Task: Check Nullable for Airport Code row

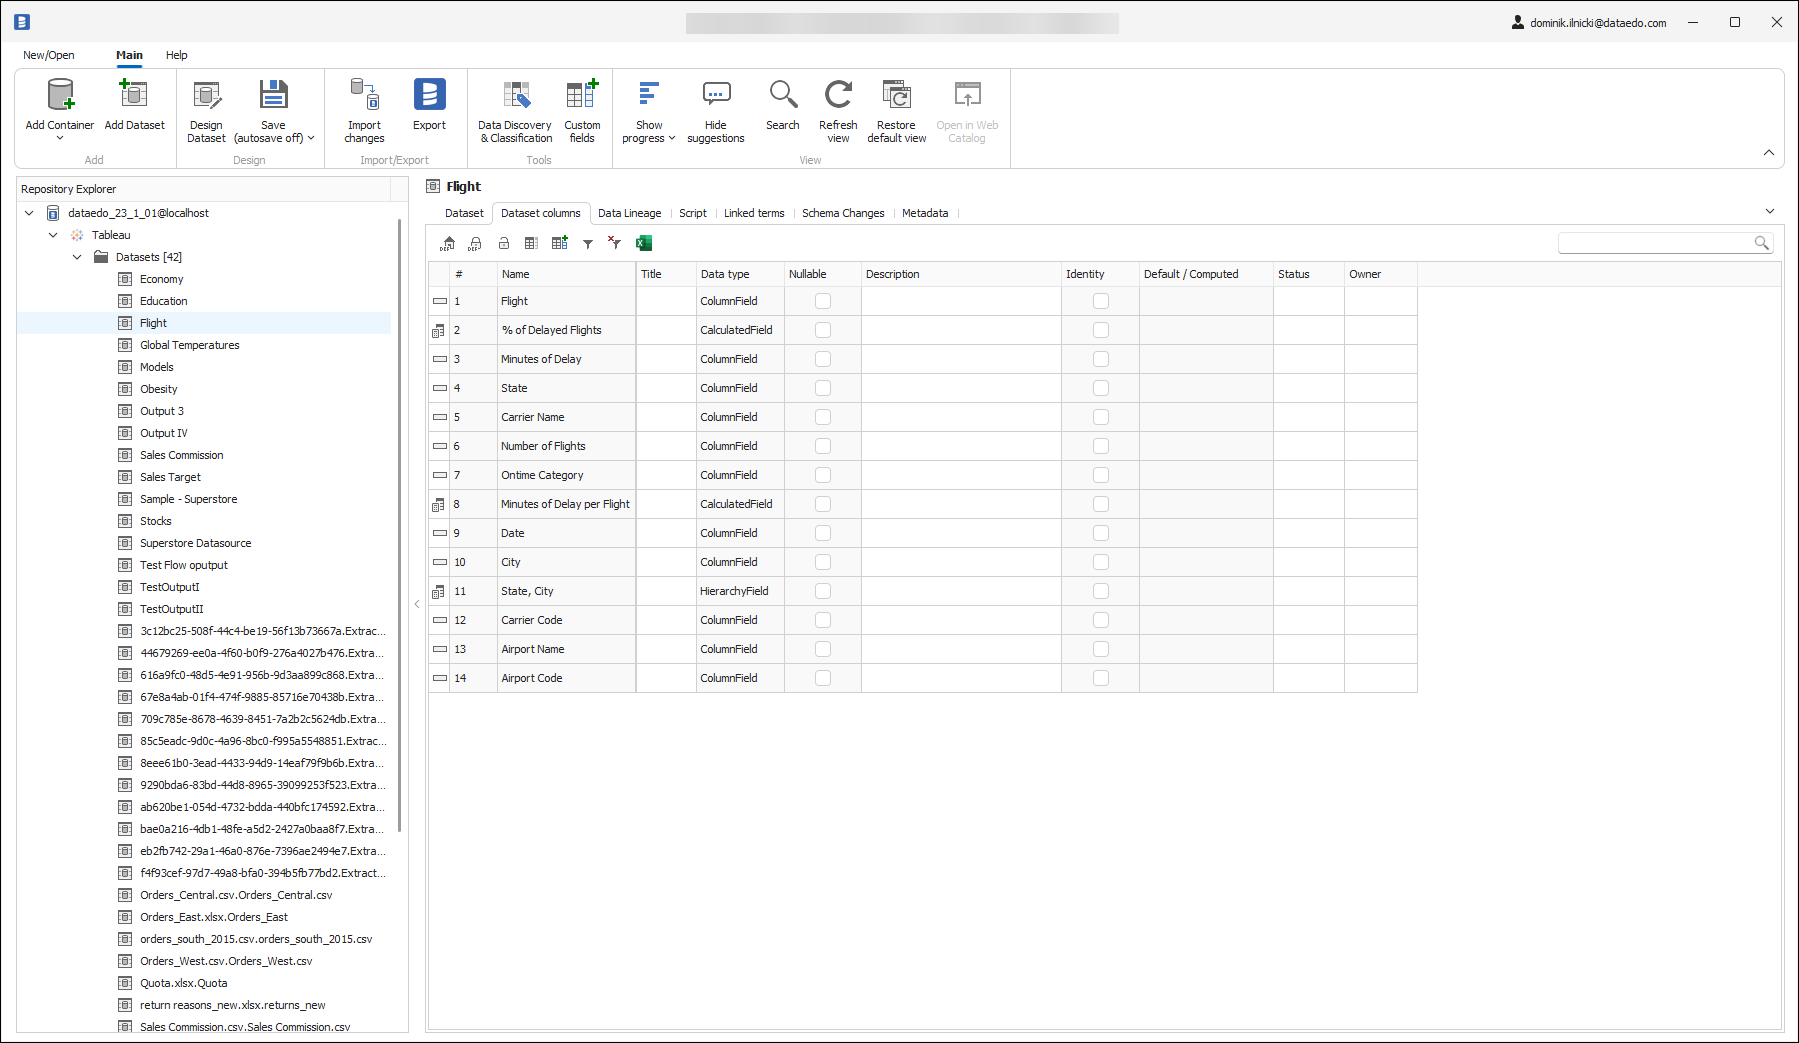Action: 822,678
